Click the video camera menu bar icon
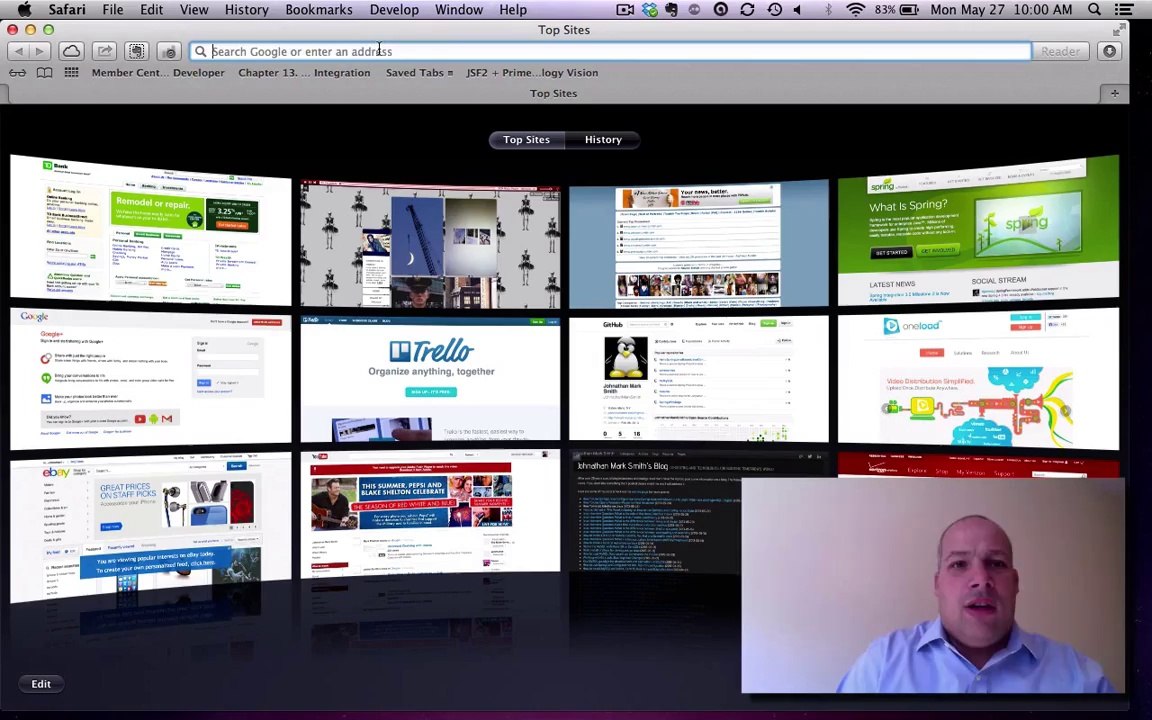1152x720 pixels. click(624, 10)
